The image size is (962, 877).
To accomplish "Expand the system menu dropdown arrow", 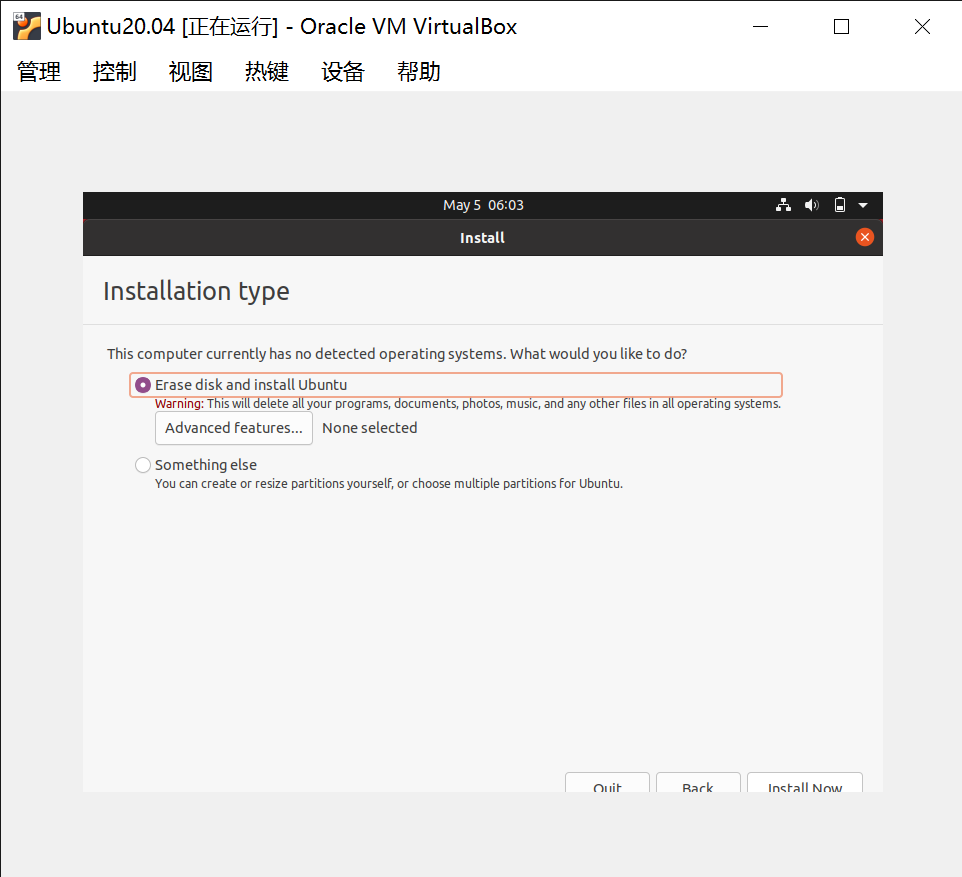I will [x=863, y=205].
